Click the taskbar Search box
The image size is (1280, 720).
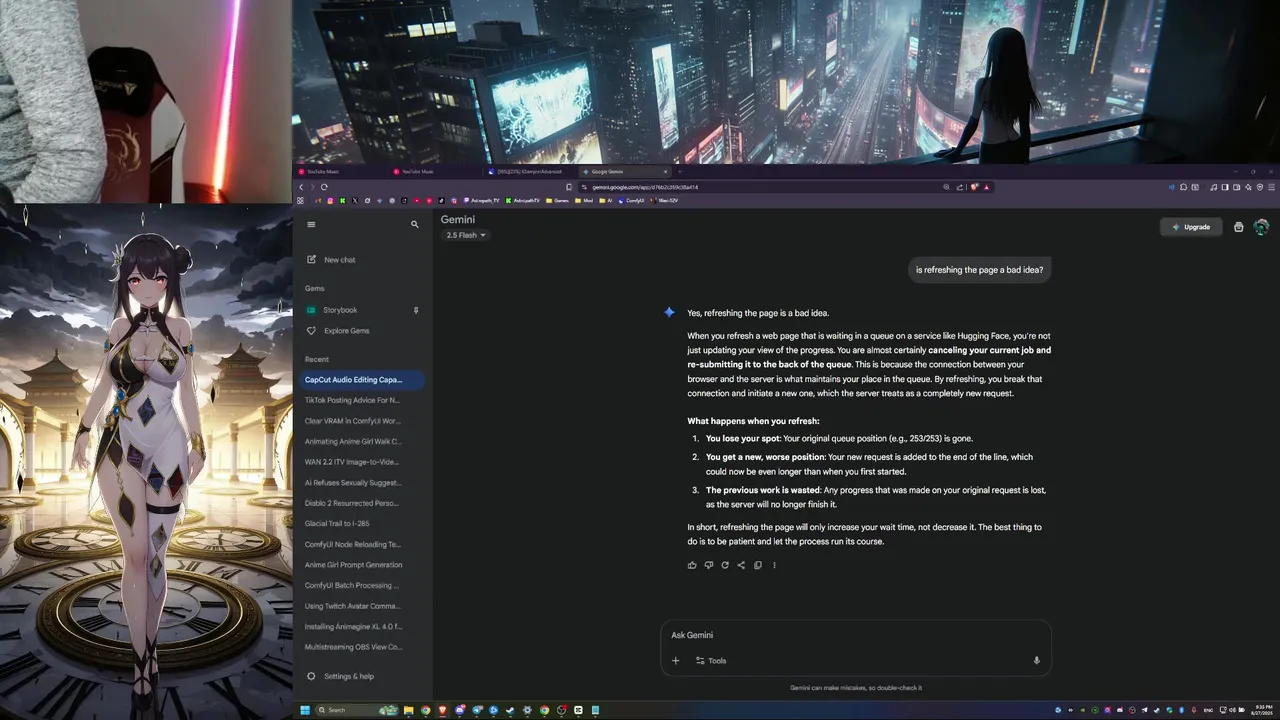[357, 710]
